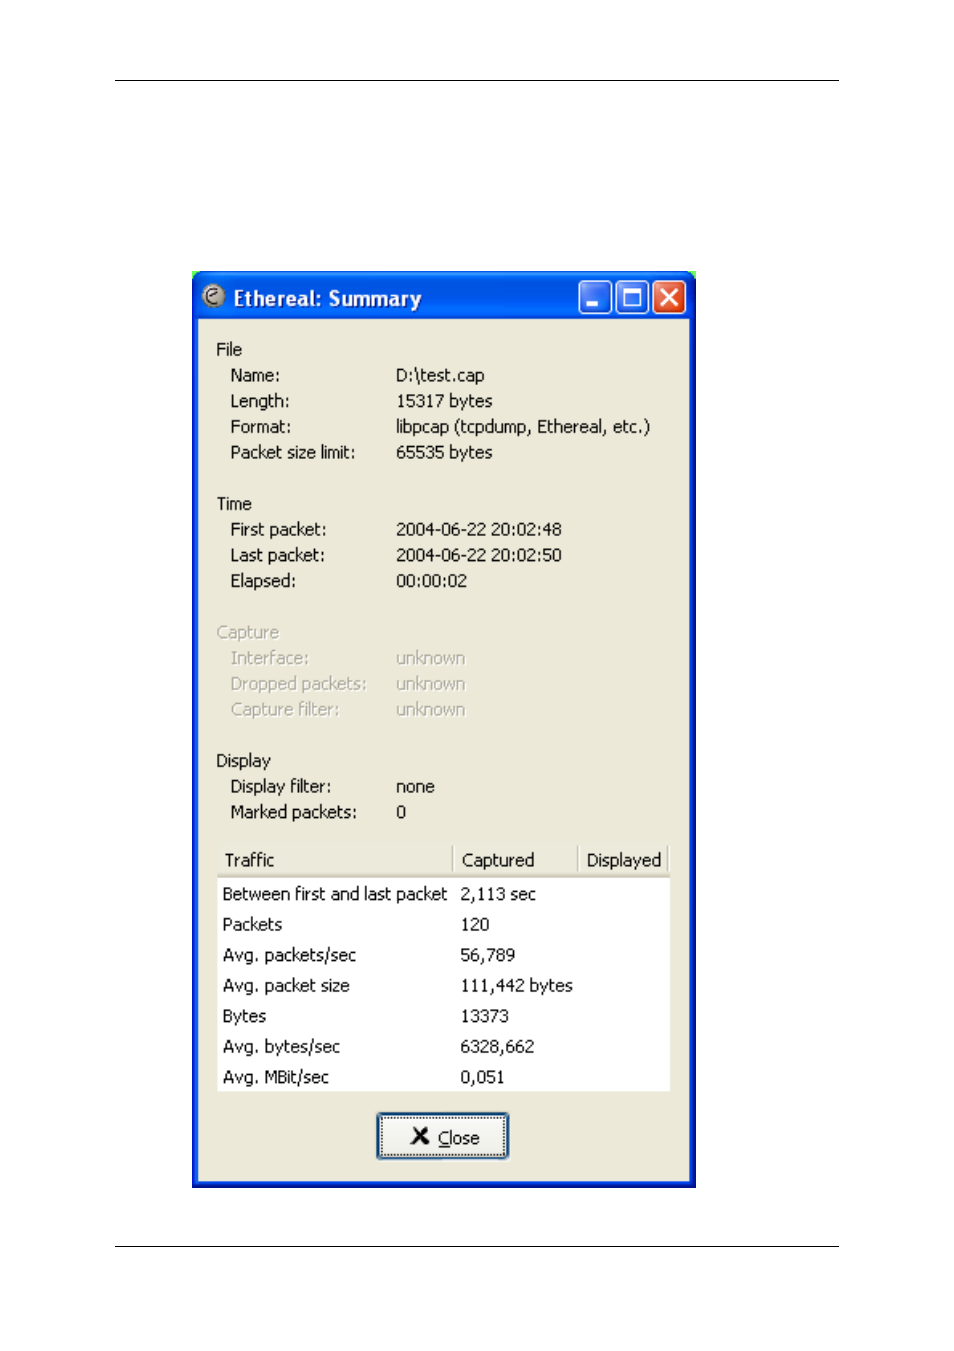This screenshot has height=1351, width=954.
Task: Click the Ethereal app icon in title bar
Action: pyautogui.click(x=213, y=296)
